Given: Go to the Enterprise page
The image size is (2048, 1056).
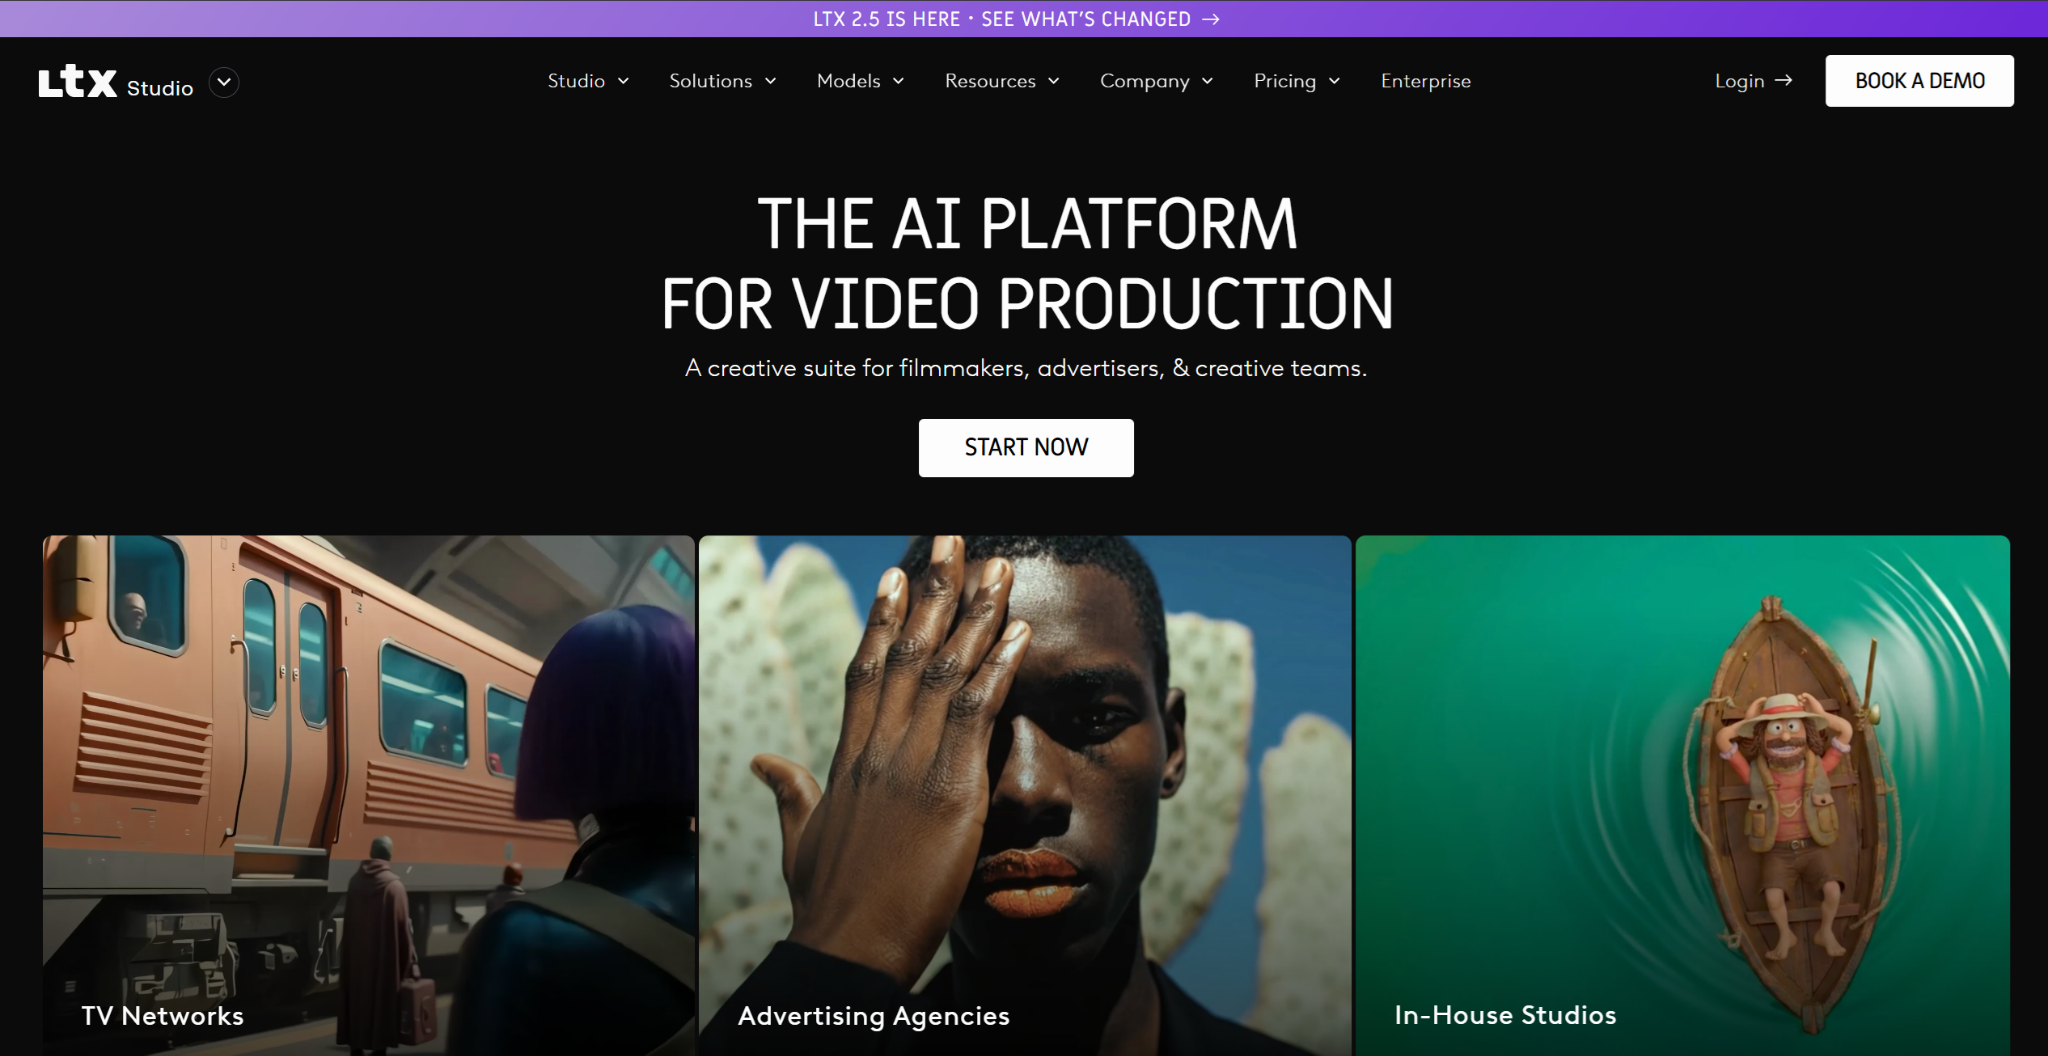Looking at the screenshot, I should pos(1426,81).
